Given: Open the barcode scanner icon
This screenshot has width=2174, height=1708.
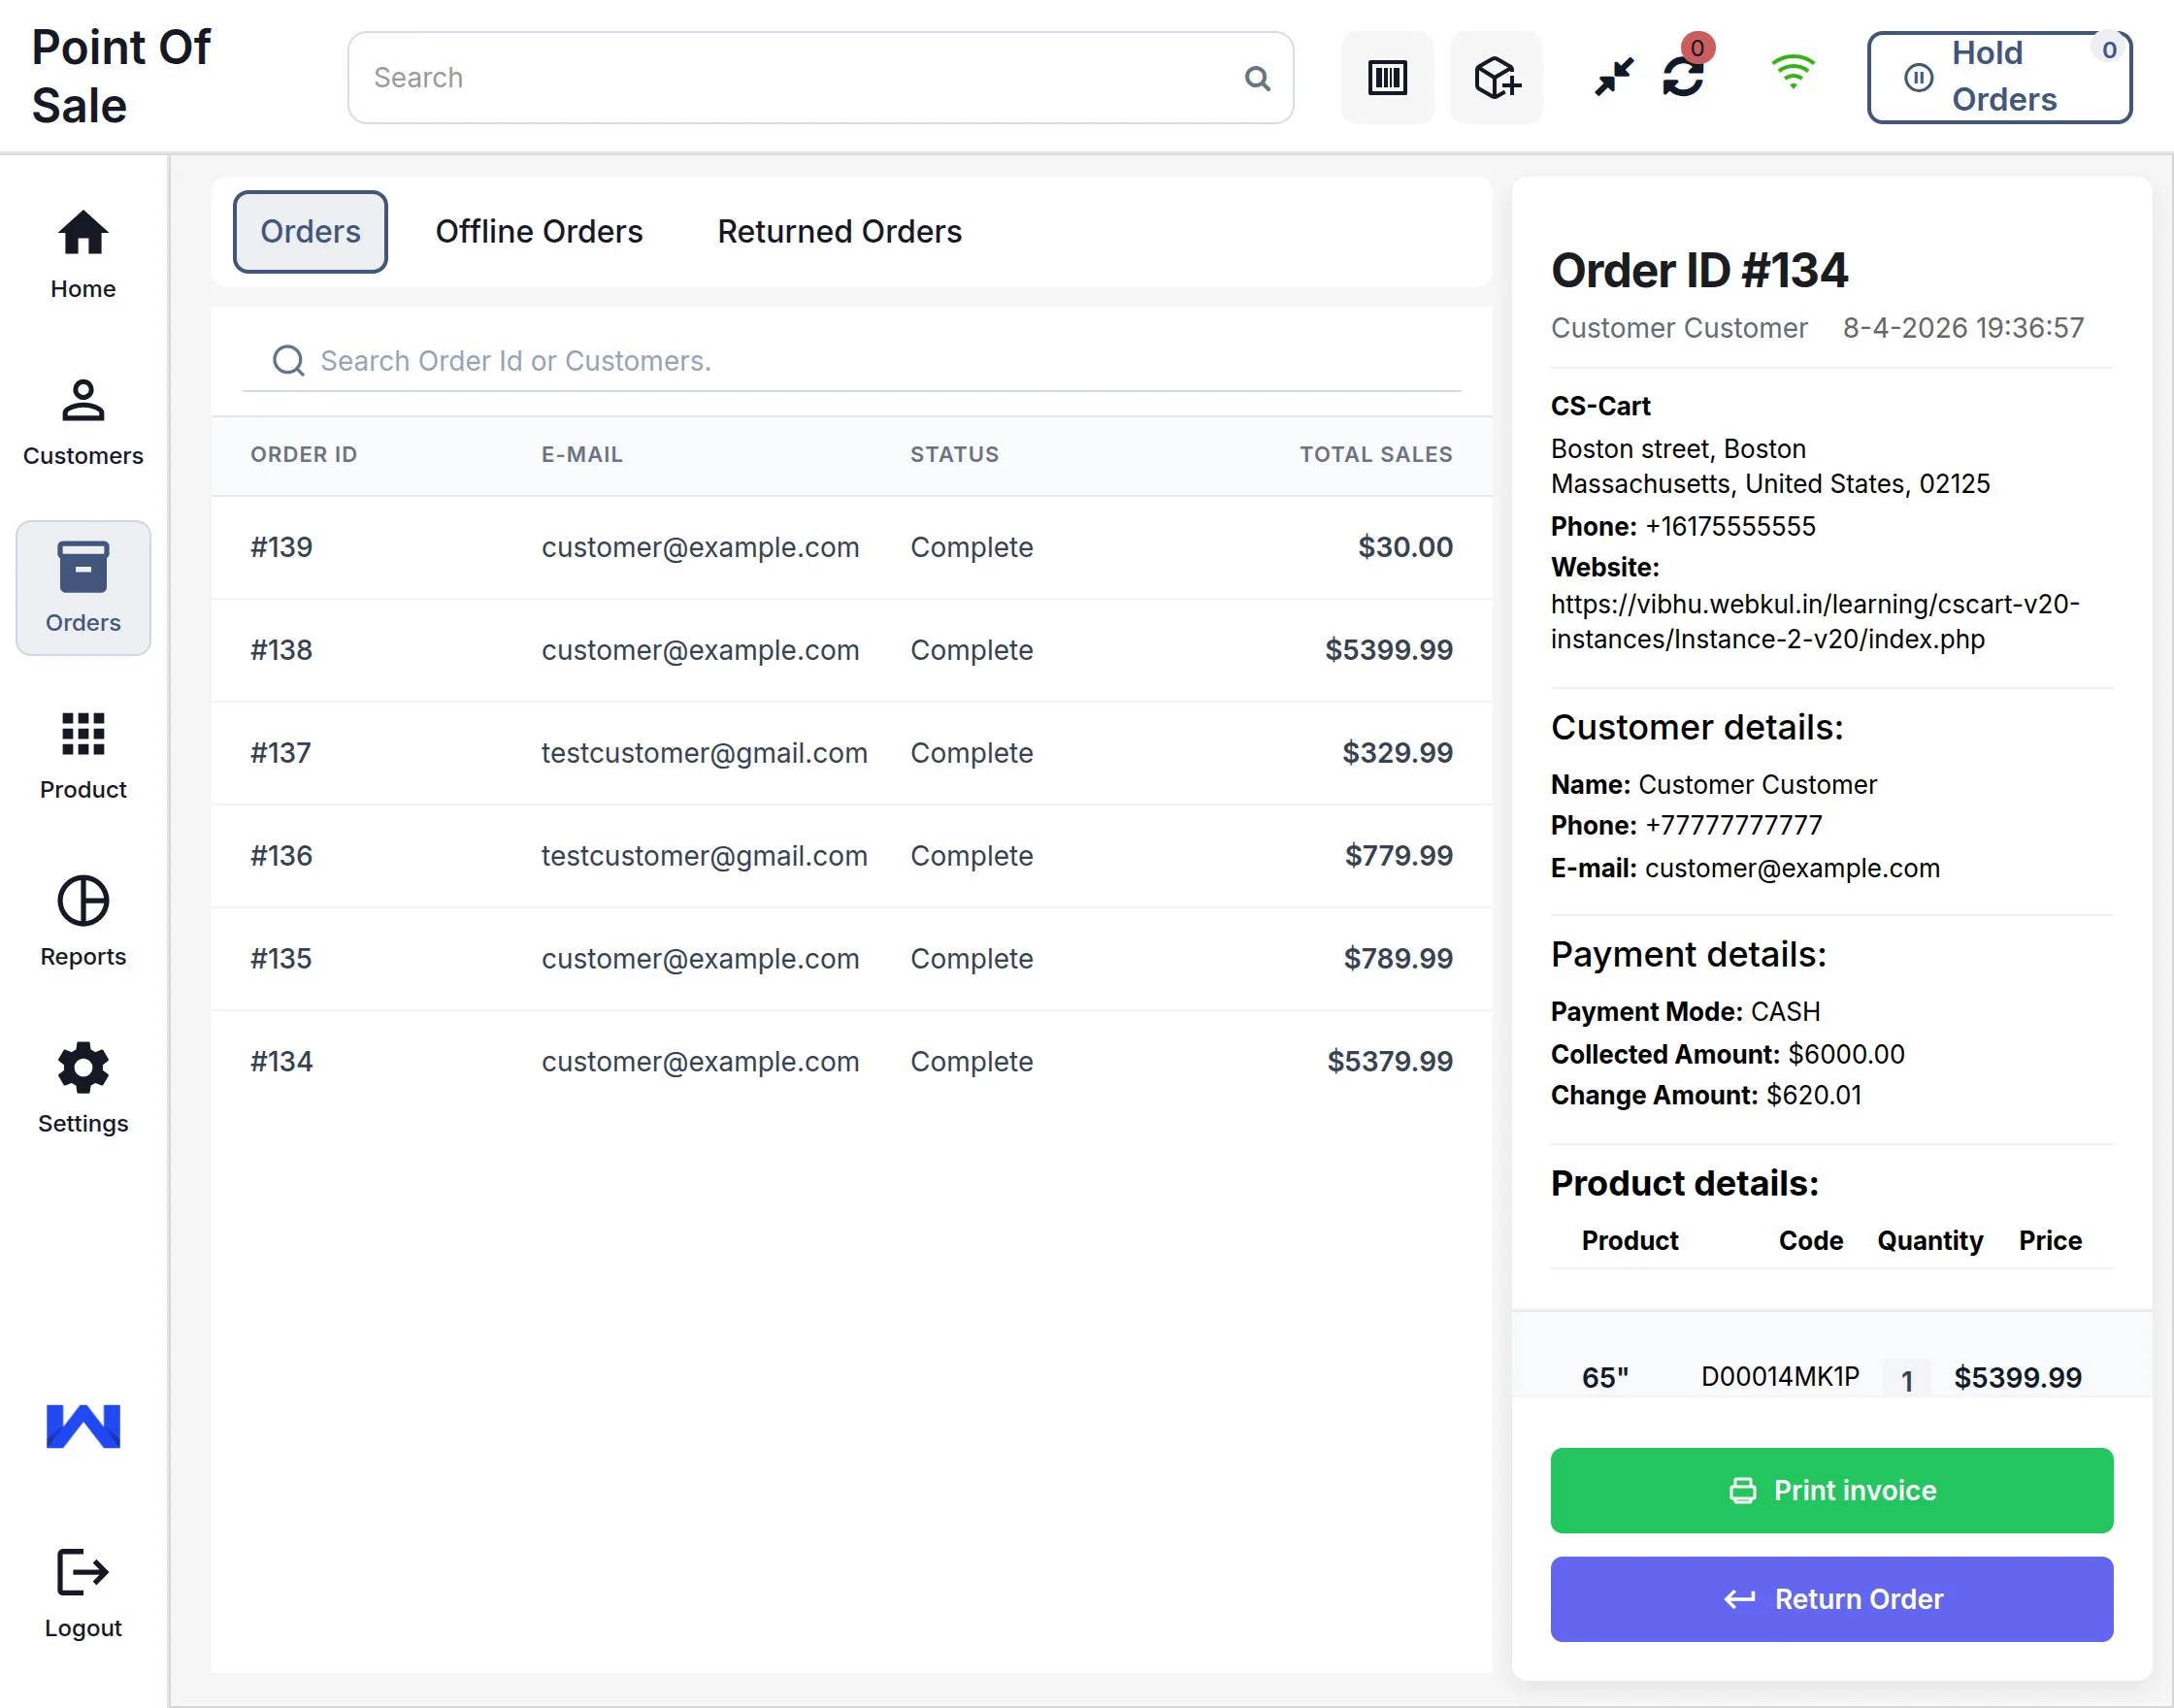Looking at the screenshot, I should coord(1387,78).
